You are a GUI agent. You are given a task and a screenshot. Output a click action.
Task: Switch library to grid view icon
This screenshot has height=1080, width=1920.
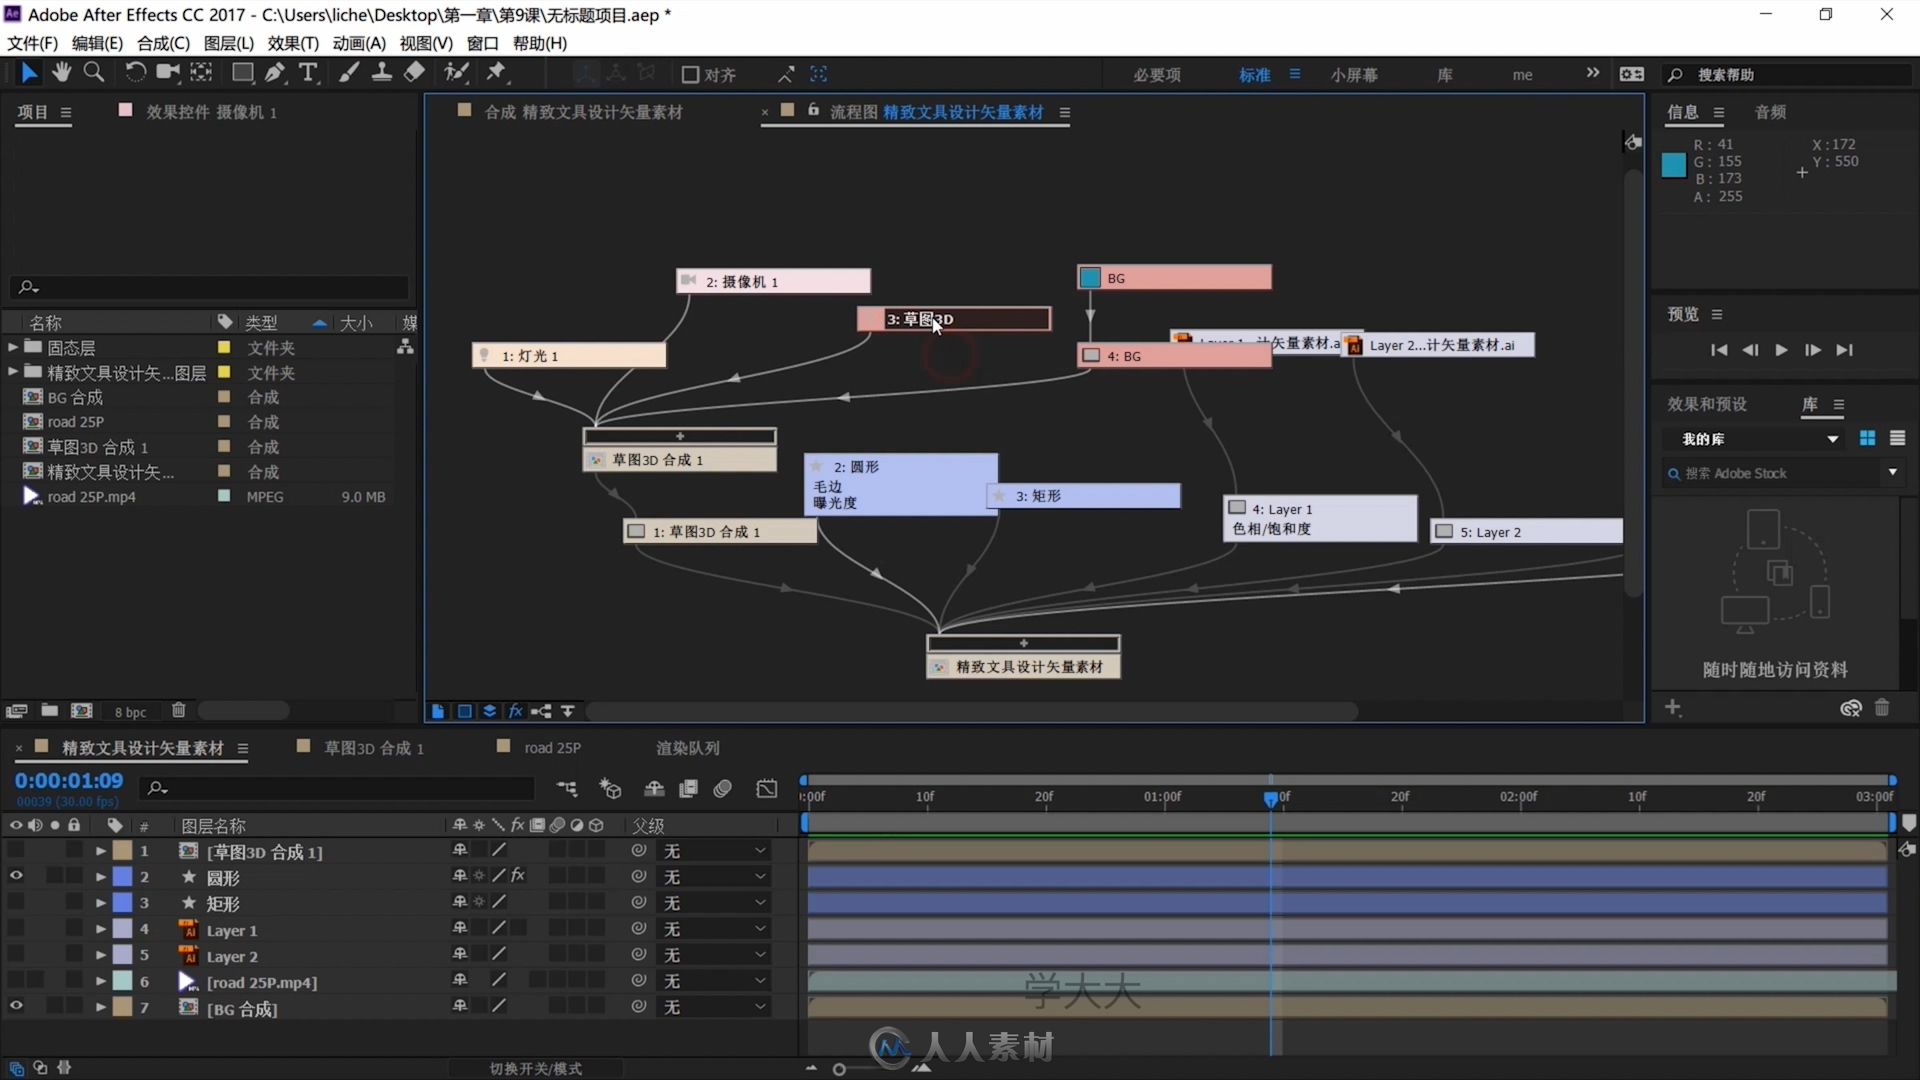[x=1867, y=438]
